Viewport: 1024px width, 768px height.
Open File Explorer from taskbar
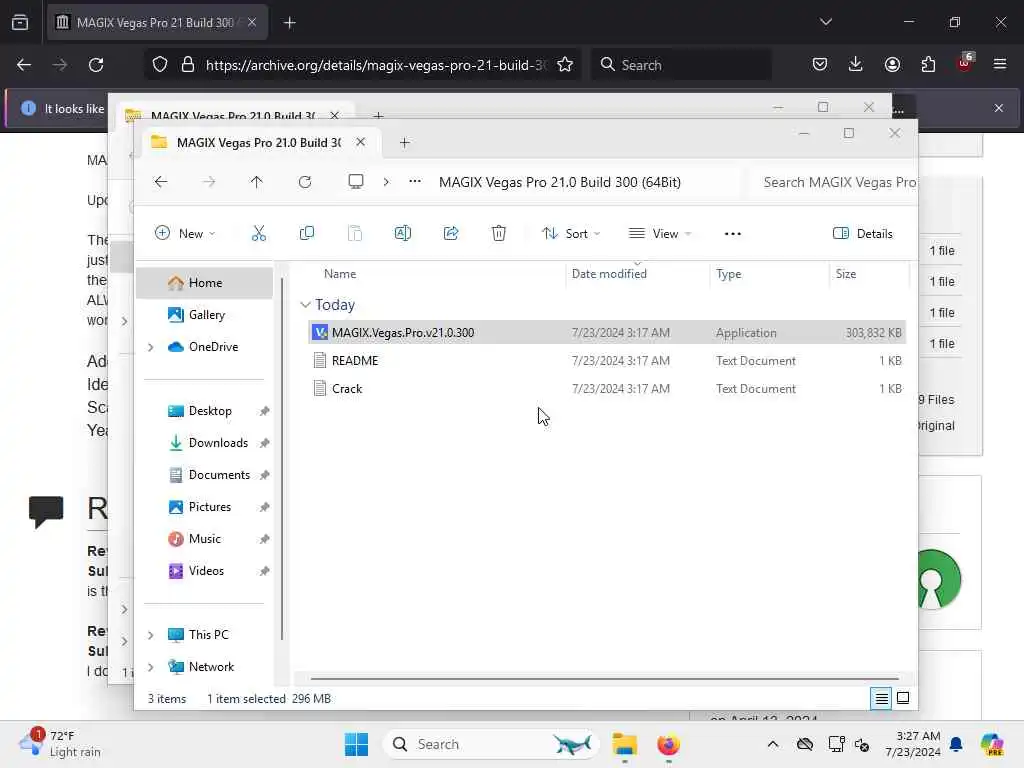point(624,744)
